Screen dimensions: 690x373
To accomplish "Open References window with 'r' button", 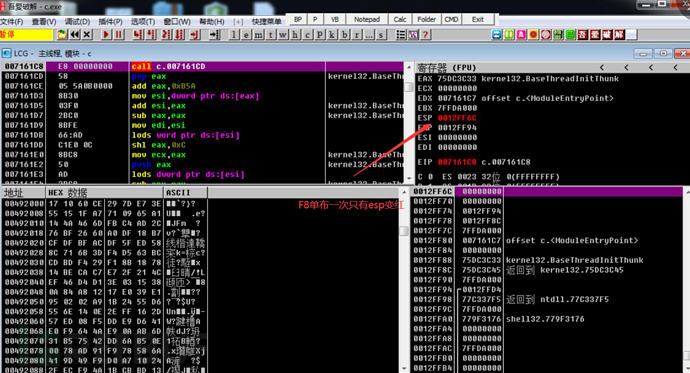I will pos(357,34).
